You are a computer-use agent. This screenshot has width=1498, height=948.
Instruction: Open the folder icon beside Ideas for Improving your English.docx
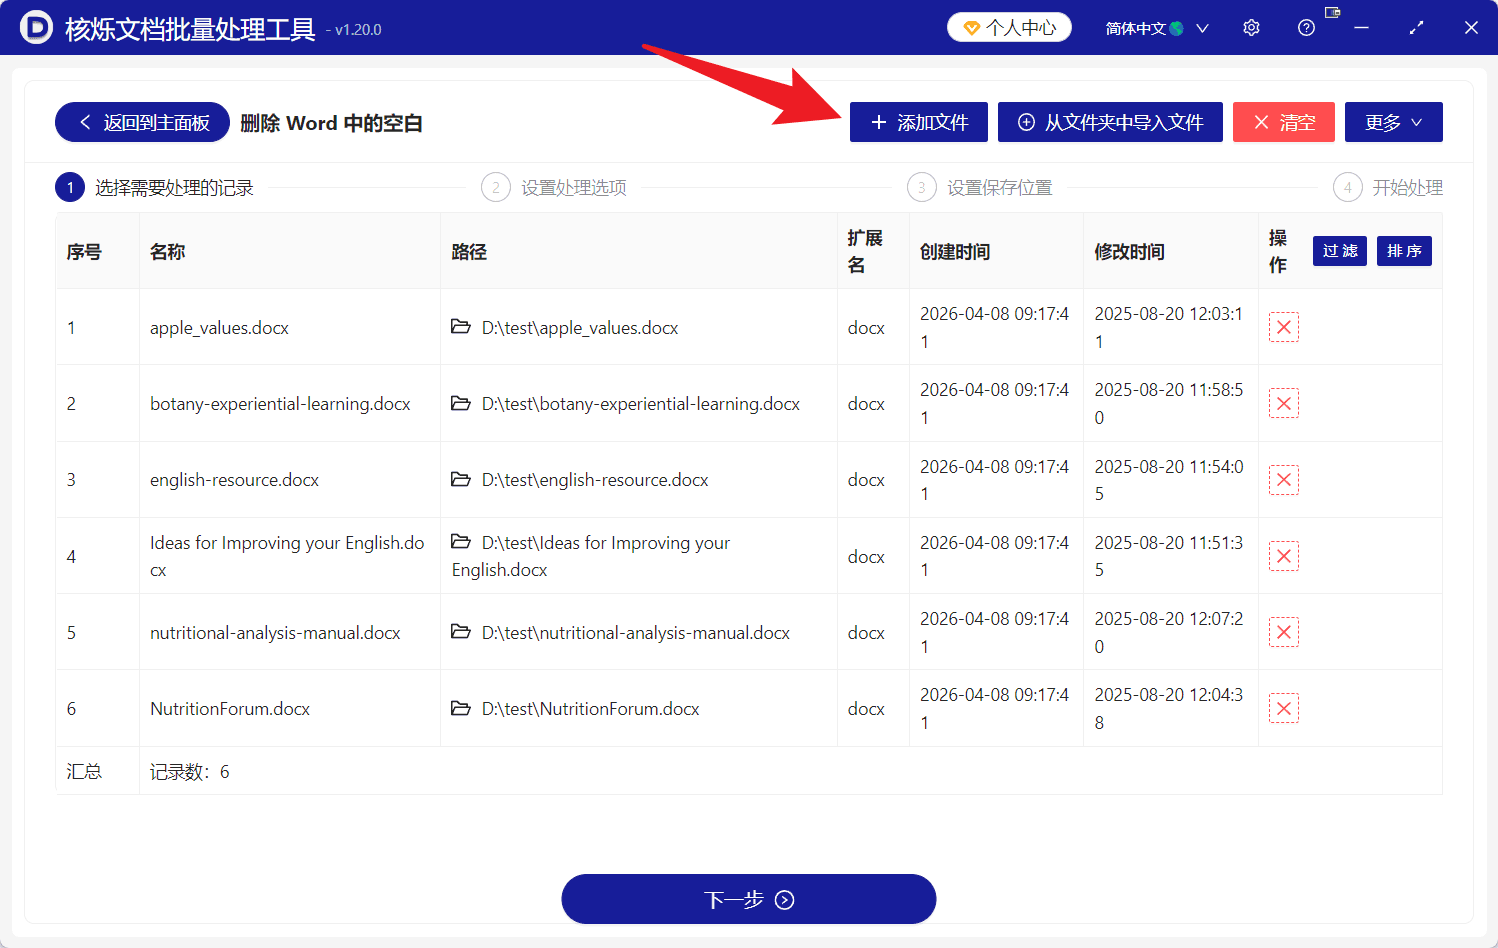461,542
